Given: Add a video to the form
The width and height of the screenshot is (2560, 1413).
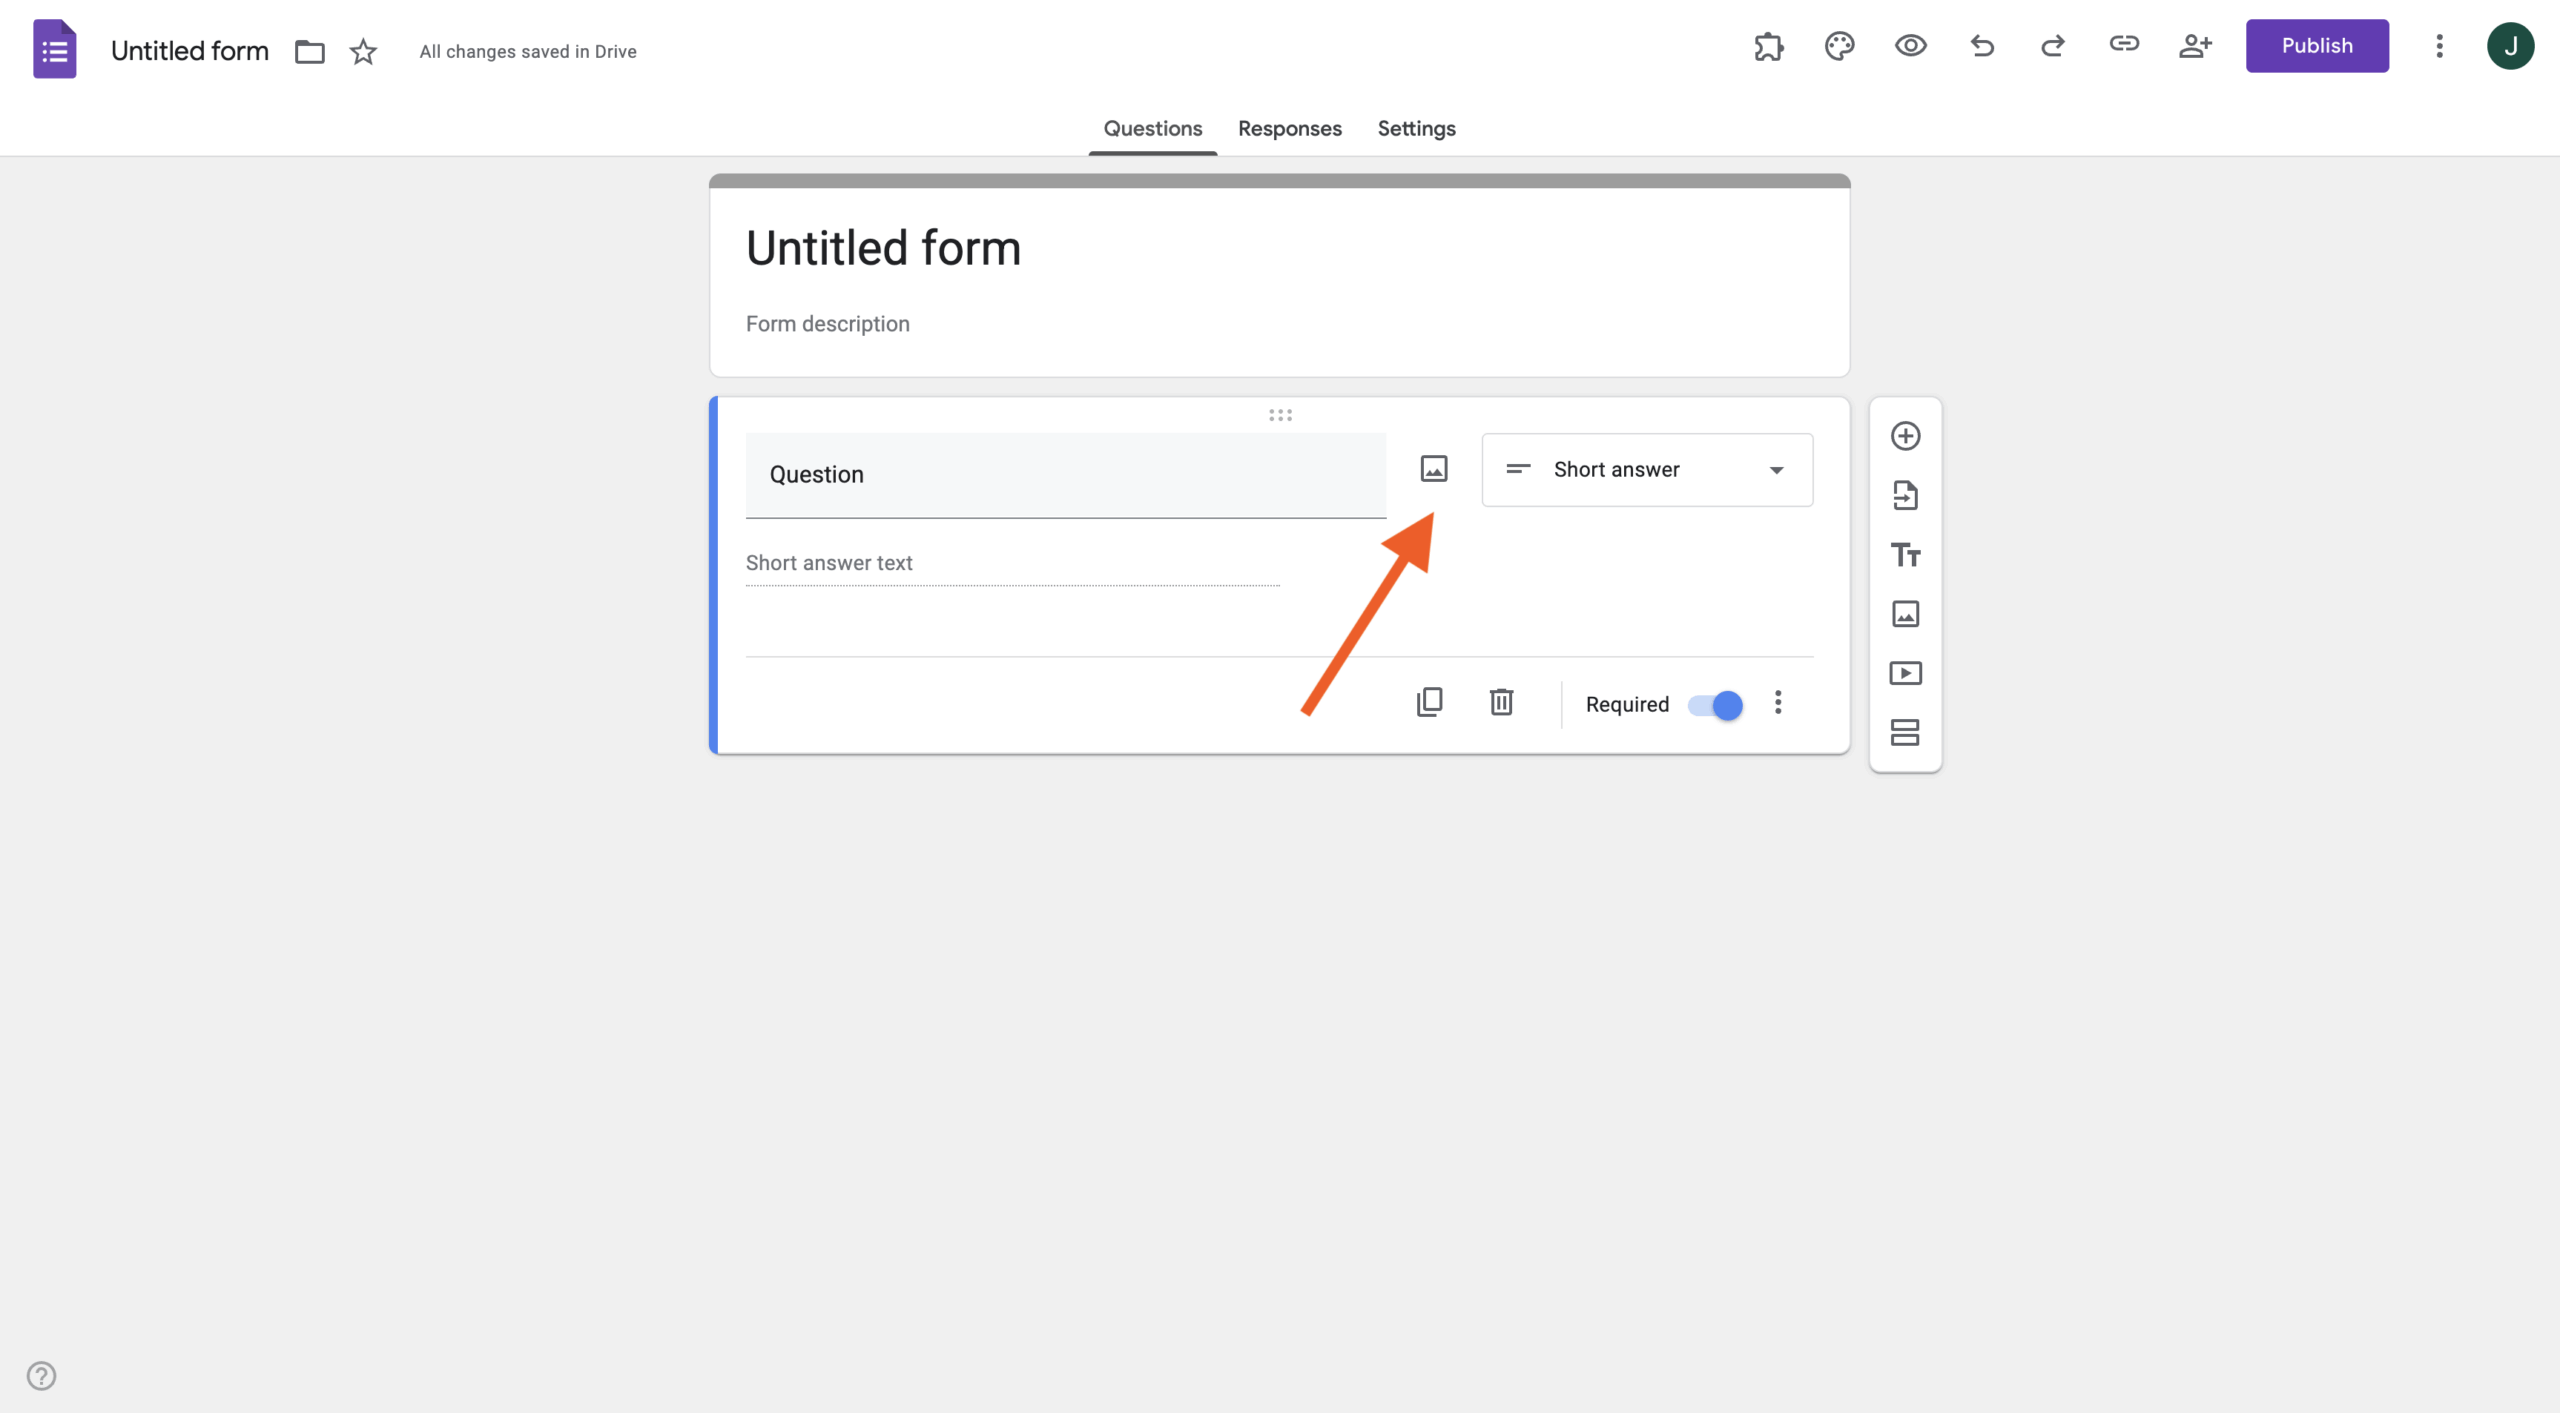Looking at the screenshot, I should coord(1905,673).
